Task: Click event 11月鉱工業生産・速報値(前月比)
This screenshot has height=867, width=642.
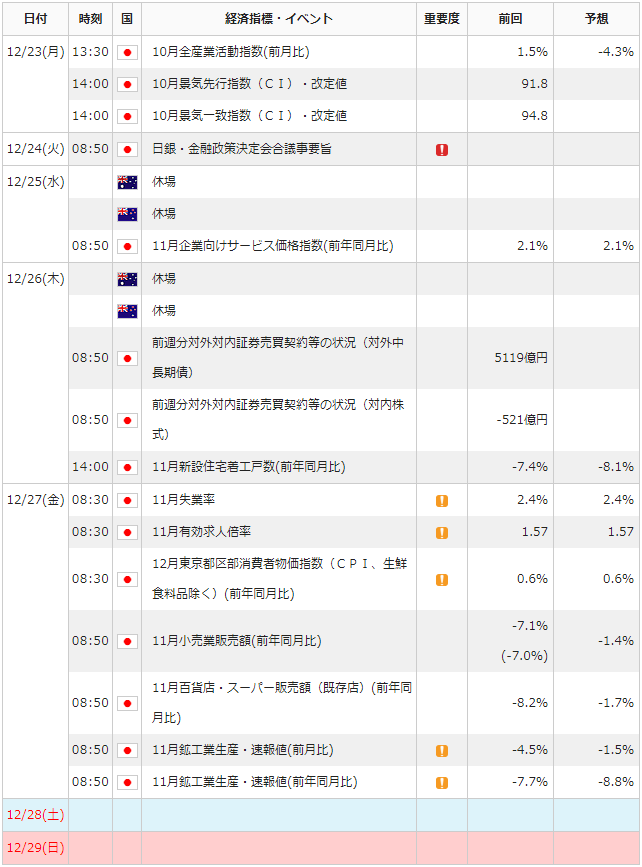Action: [x=243, y=750]
